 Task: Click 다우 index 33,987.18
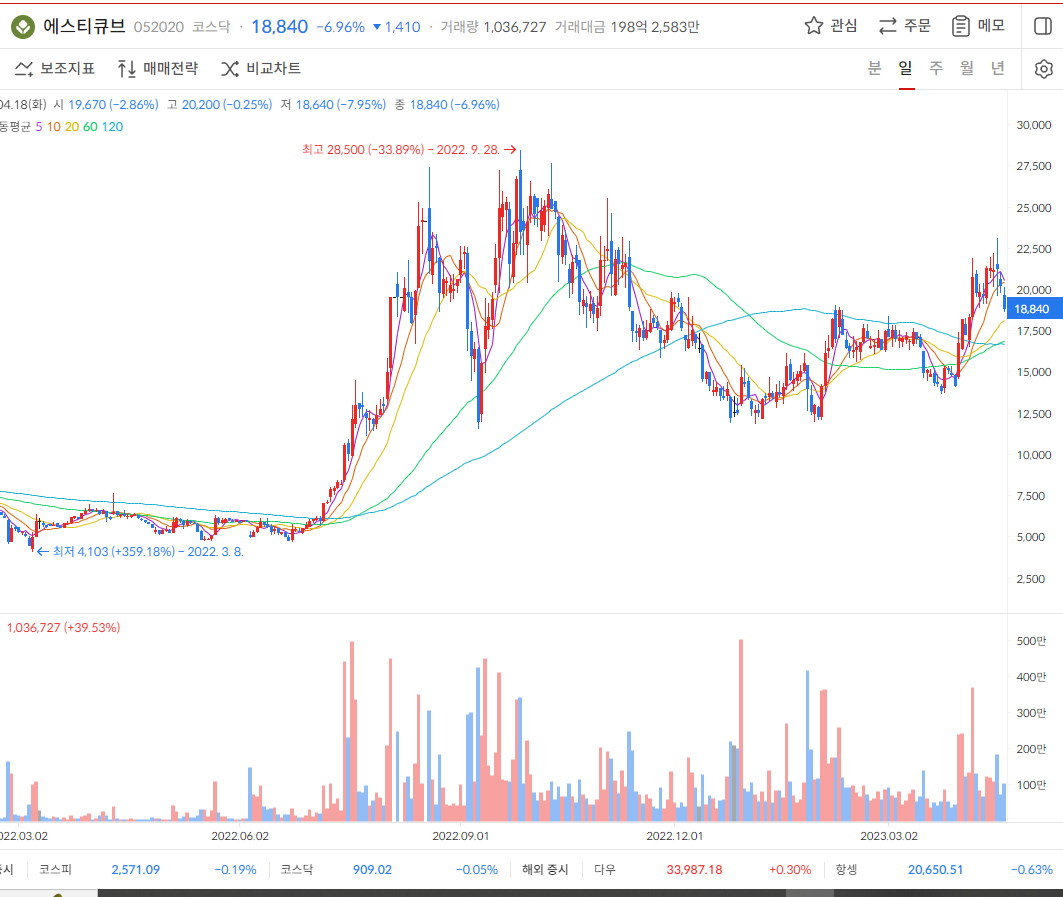click(x=694, y=870)
